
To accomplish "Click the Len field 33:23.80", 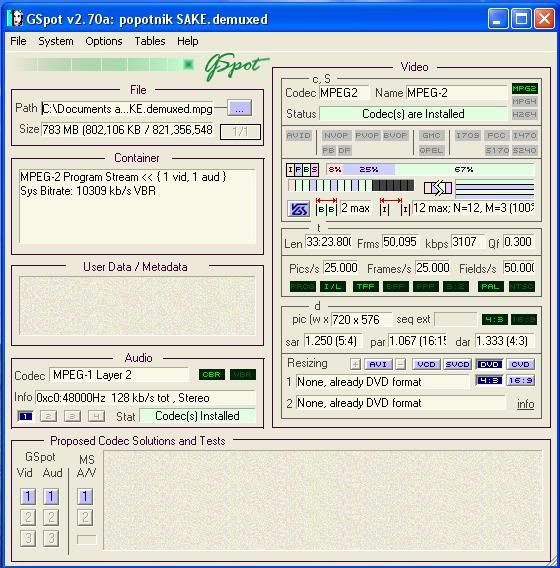I will (328, 242).
